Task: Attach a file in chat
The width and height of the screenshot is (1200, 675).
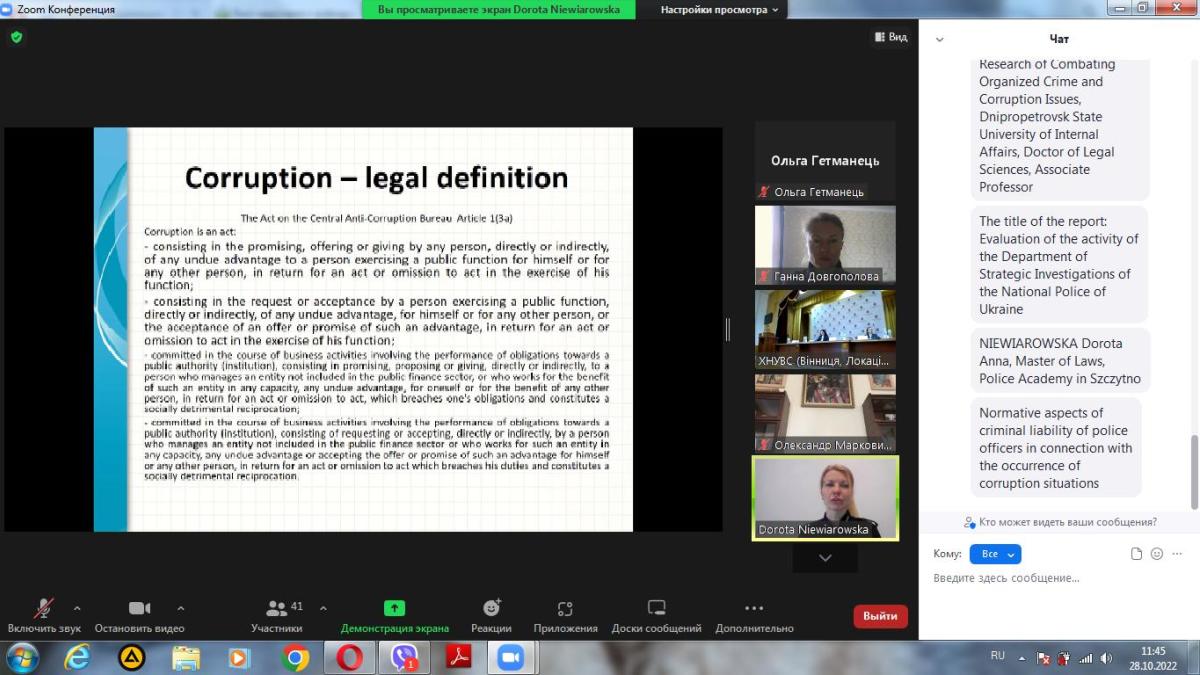Action: pos(1136,554)
